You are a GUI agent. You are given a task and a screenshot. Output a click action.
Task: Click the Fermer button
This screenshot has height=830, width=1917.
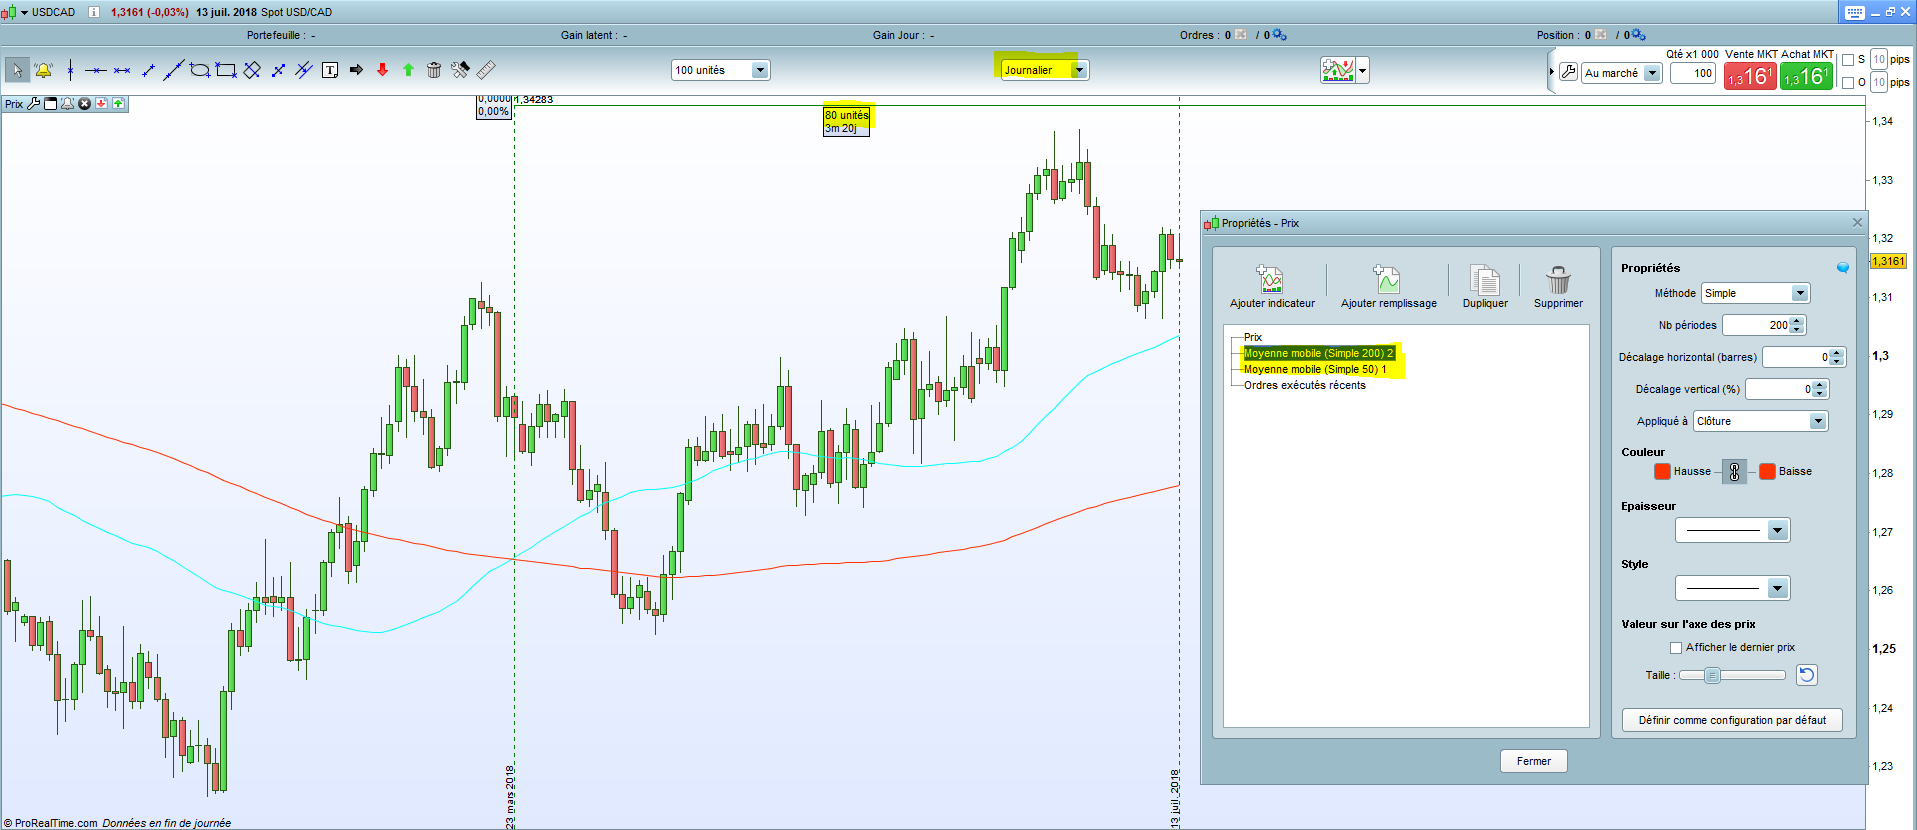[x=1533, y=761]
